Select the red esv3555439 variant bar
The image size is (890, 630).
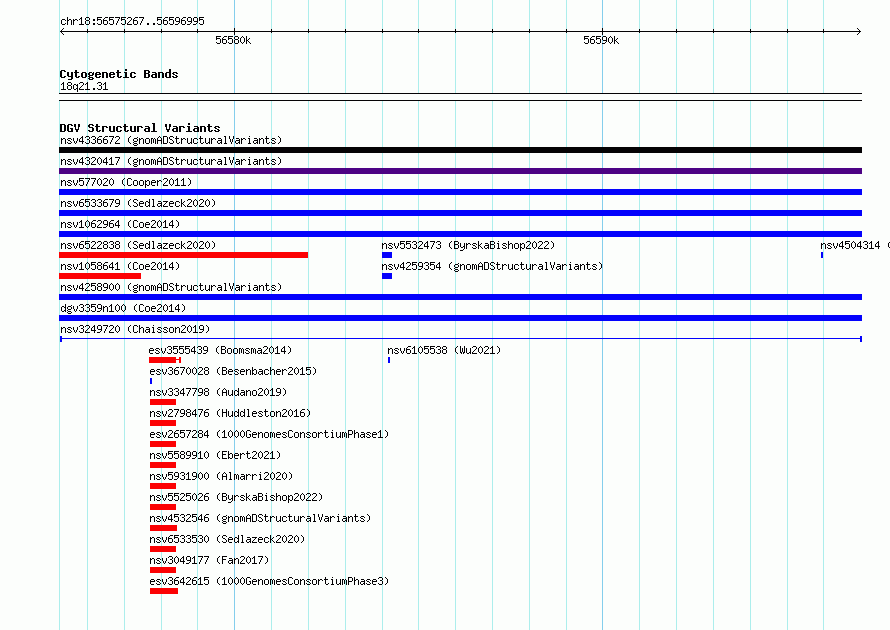click(165, 360)
